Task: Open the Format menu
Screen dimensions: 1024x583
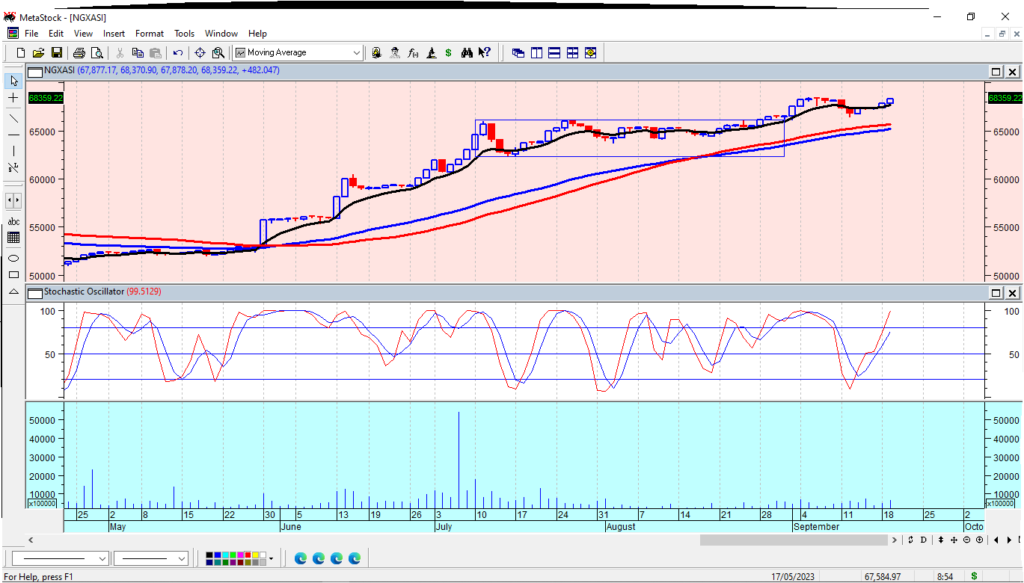Action: (149, 33)
